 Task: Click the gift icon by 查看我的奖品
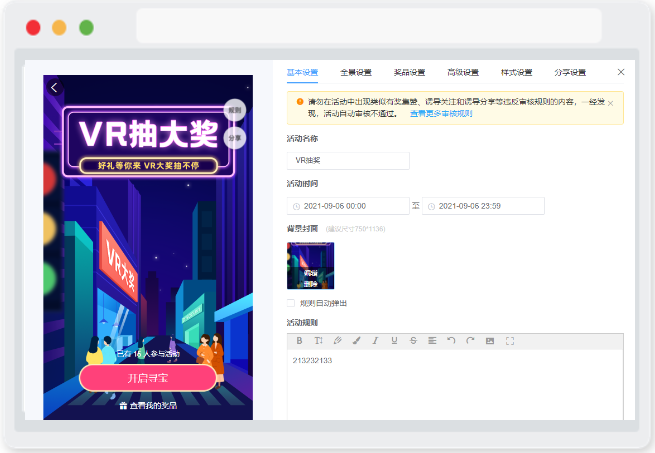coord(123,405)
